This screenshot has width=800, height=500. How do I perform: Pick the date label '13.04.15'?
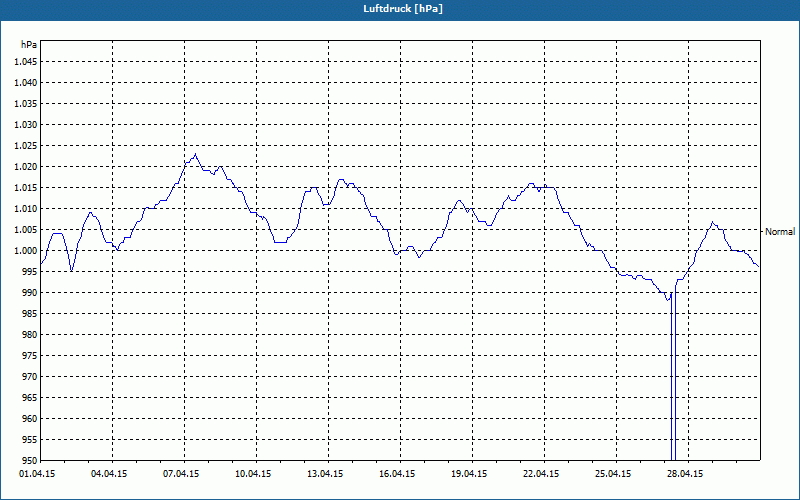click(x=325, y=474)
